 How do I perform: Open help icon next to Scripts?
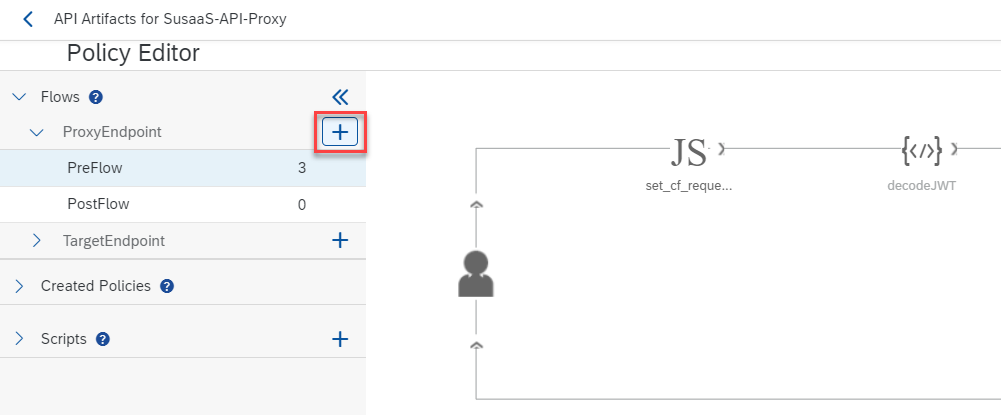pyautogui.click(x=103, y=339)
